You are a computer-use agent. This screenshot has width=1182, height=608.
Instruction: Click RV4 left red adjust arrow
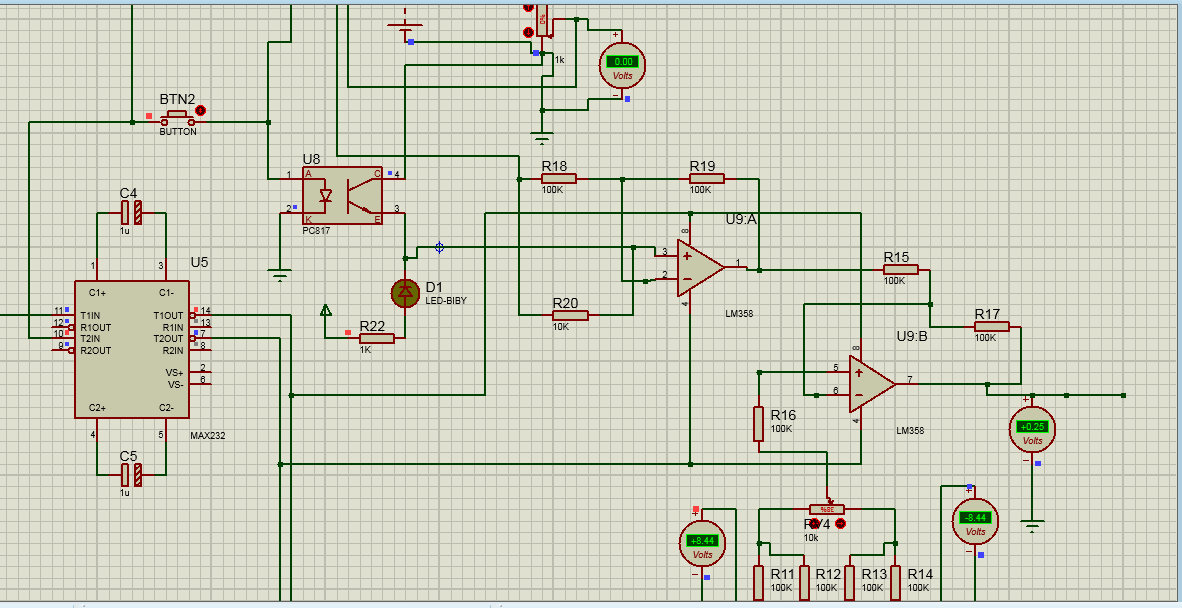click(813, 523)
